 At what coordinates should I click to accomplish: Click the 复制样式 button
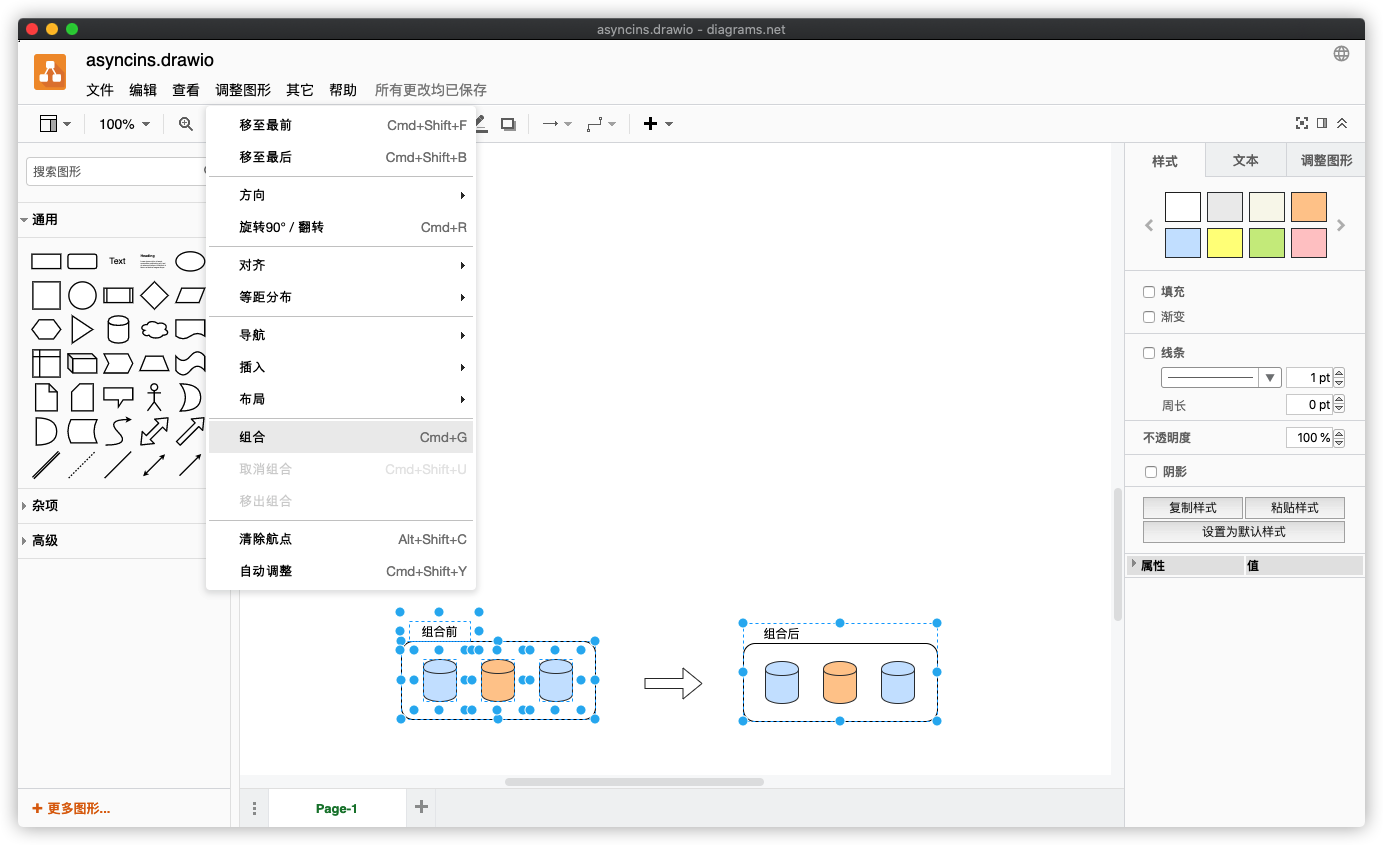point(1192,508)
